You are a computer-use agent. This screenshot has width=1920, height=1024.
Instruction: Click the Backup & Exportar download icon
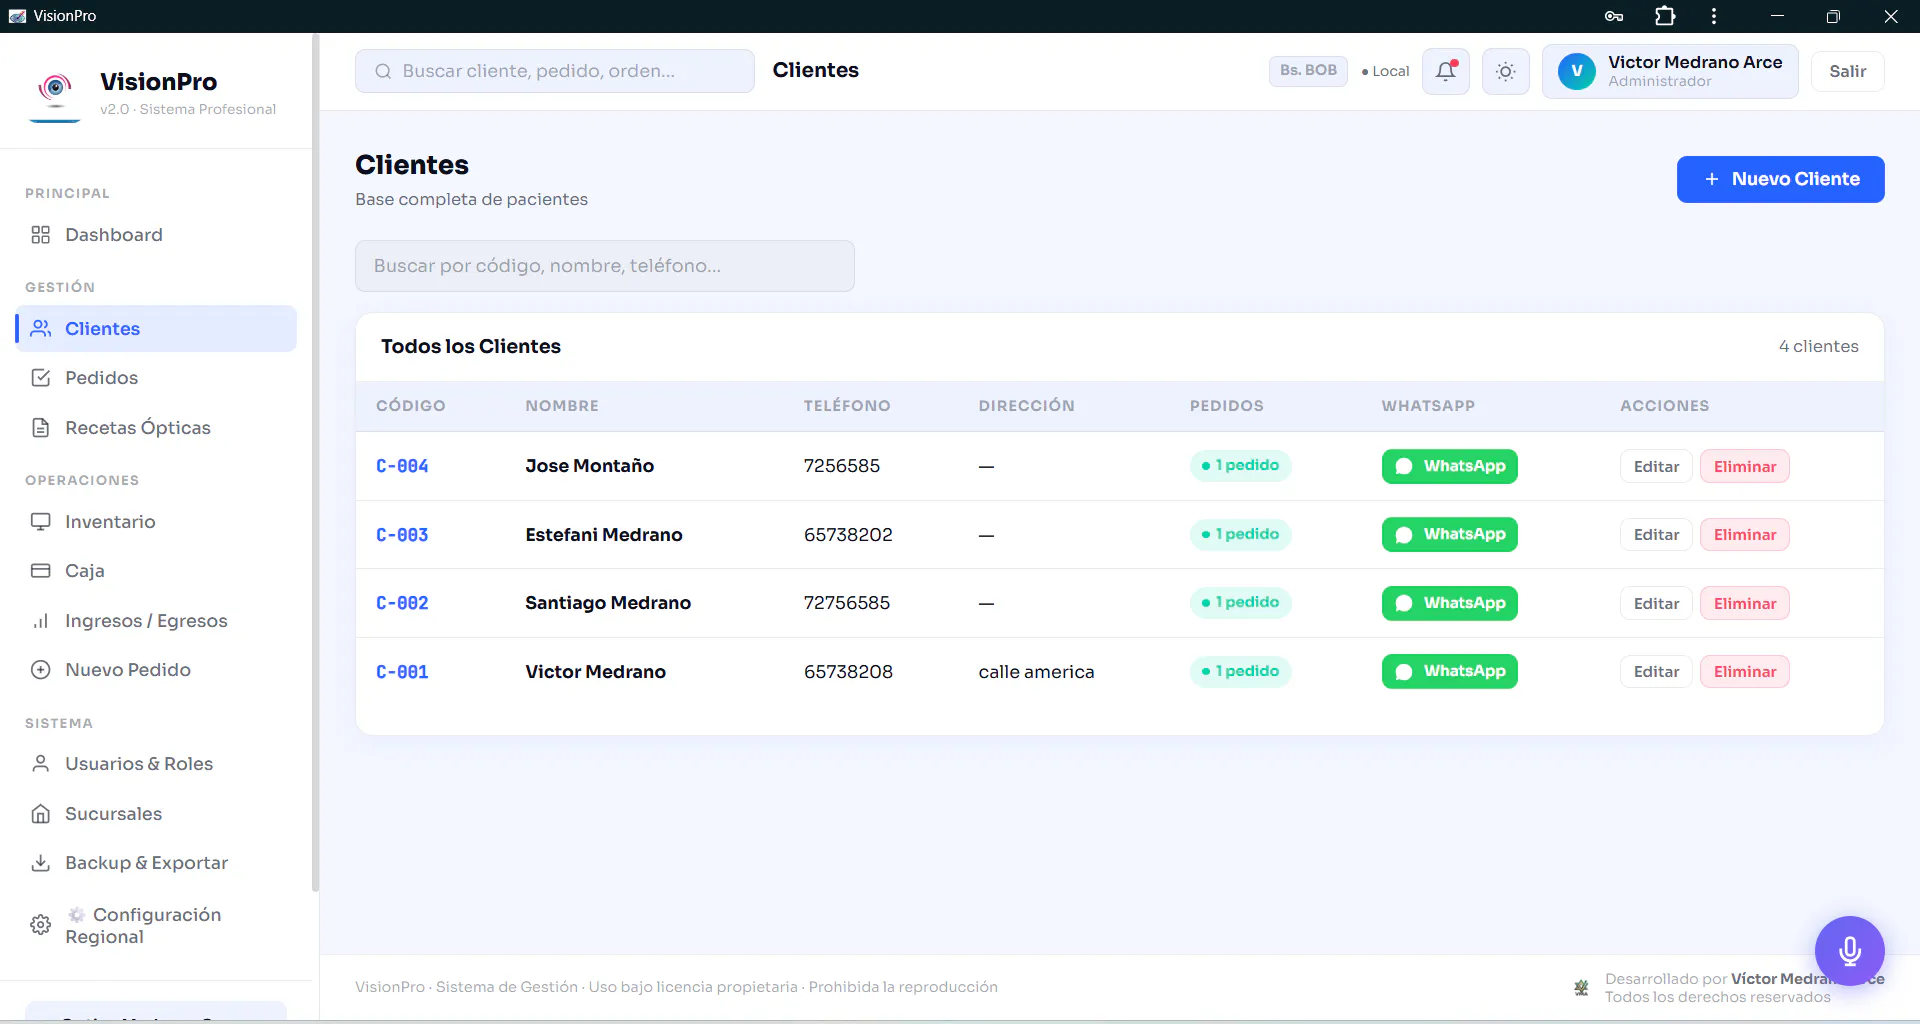(40, 863)
